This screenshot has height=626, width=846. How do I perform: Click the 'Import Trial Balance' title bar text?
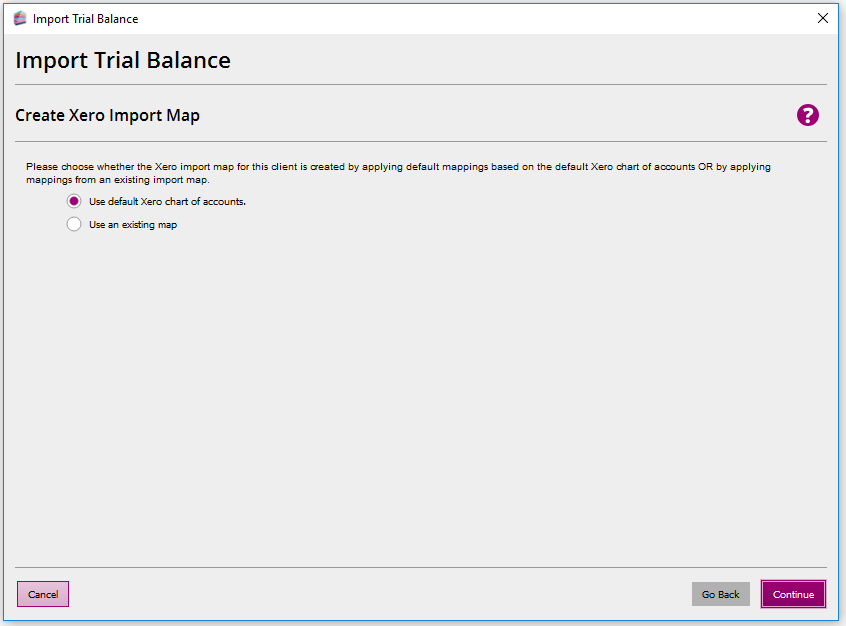tap(85, 18)
